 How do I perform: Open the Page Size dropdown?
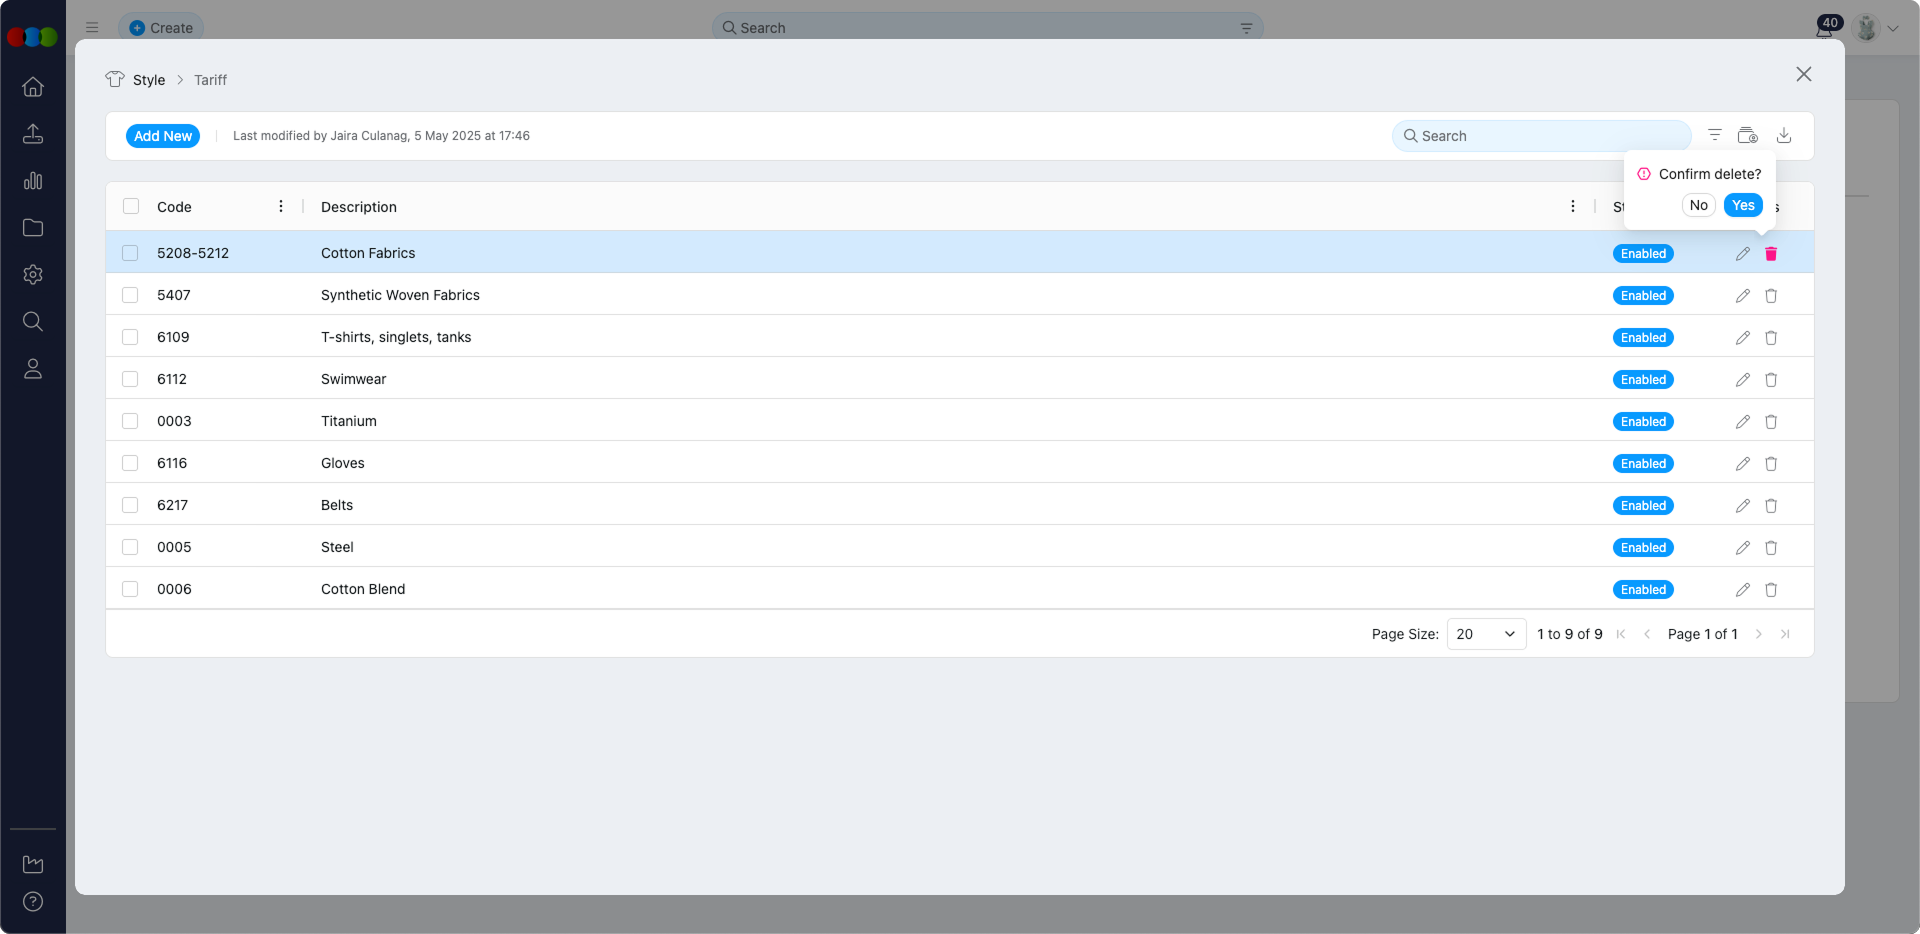1485,634
